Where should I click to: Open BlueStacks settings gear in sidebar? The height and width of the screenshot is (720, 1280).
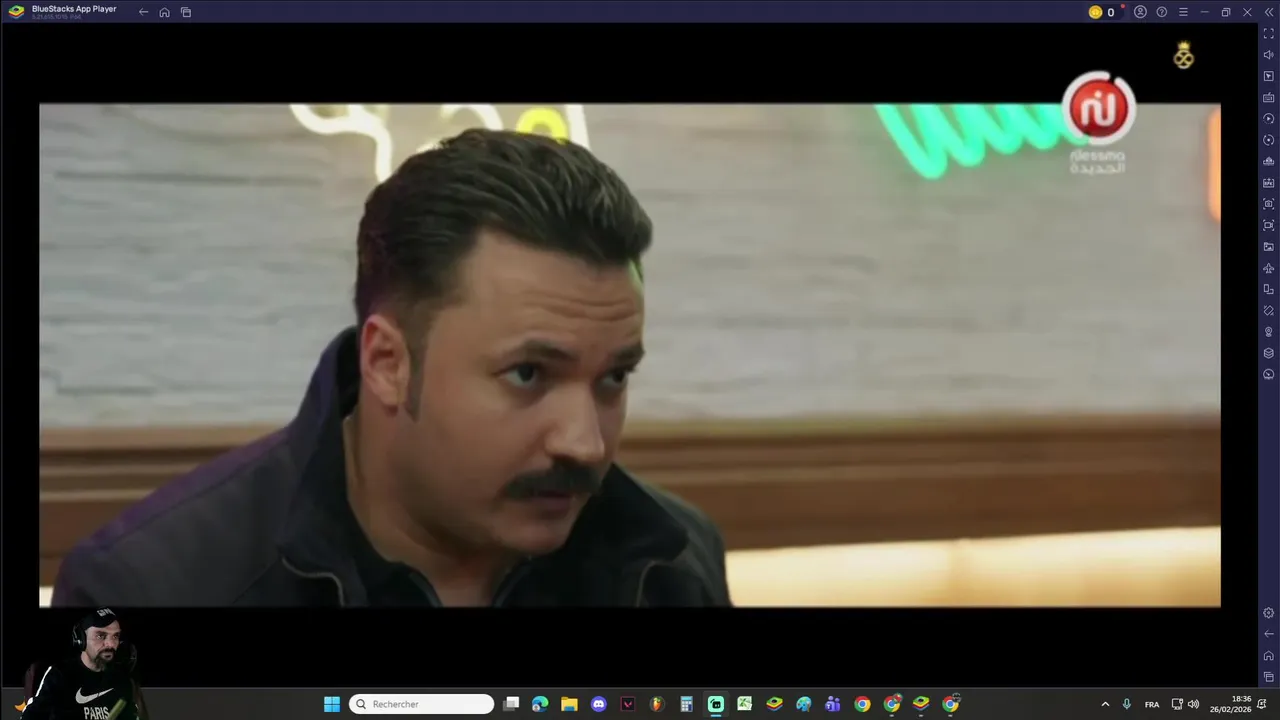tap(1268, 613)
